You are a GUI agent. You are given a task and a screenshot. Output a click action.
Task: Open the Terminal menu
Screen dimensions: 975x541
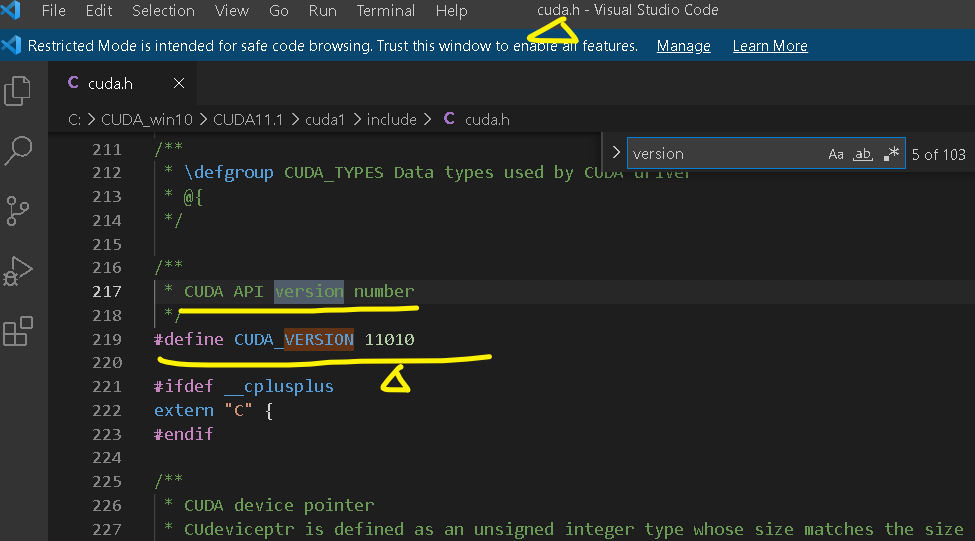coord(386,11)
